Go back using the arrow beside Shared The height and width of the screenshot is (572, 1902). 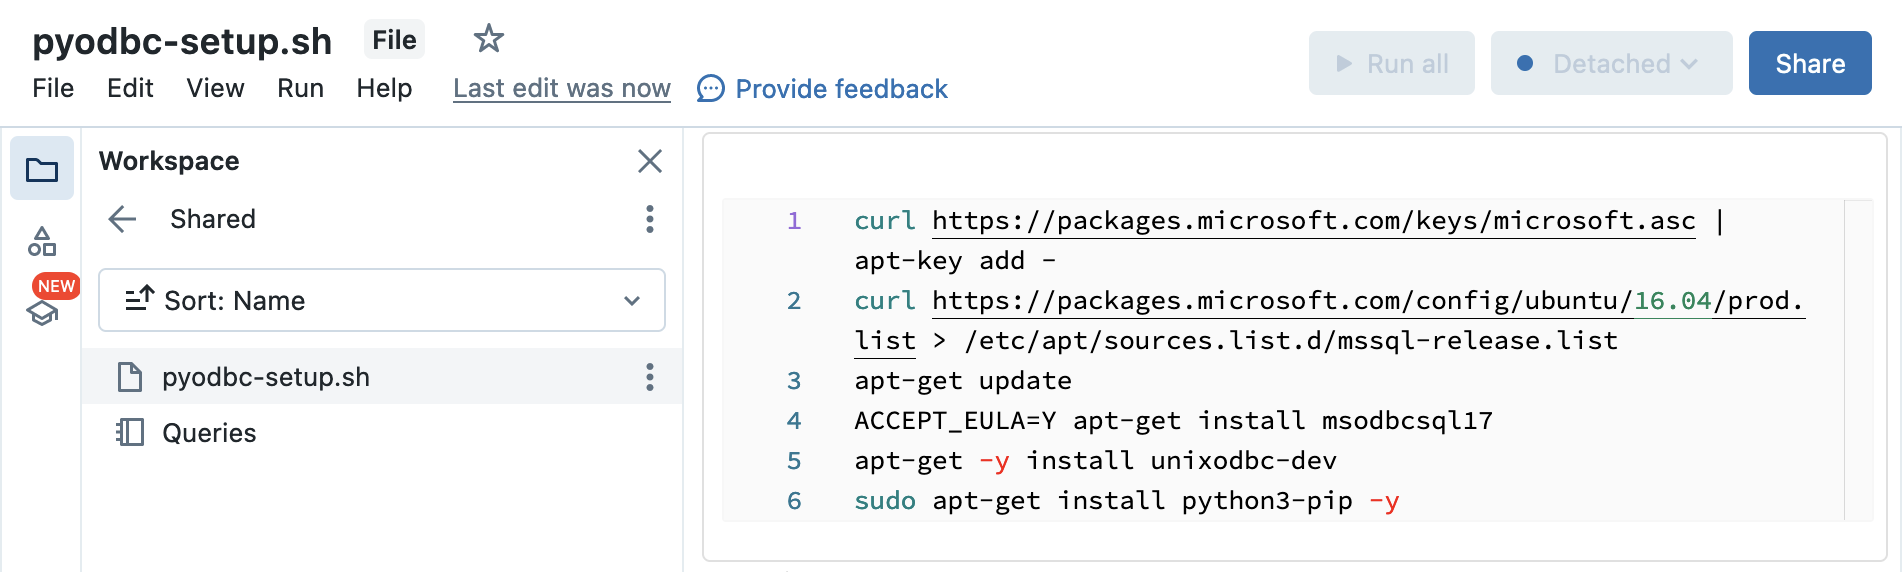coord(122,219)
